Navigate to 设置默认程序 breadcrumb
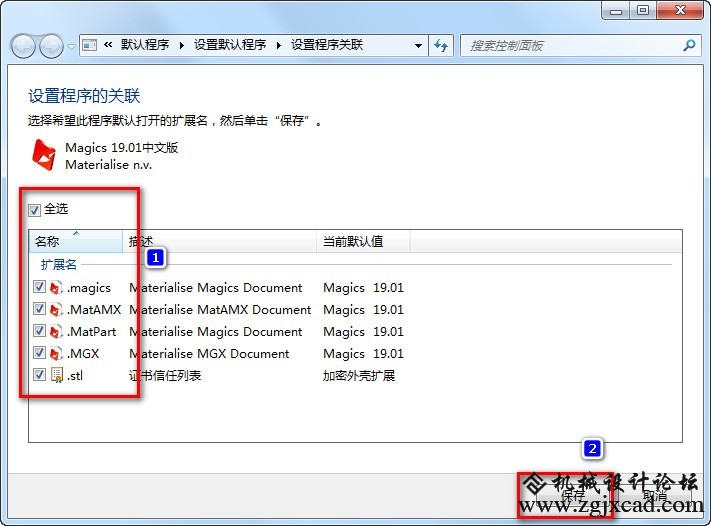711x526 pixels. [230, 45]
